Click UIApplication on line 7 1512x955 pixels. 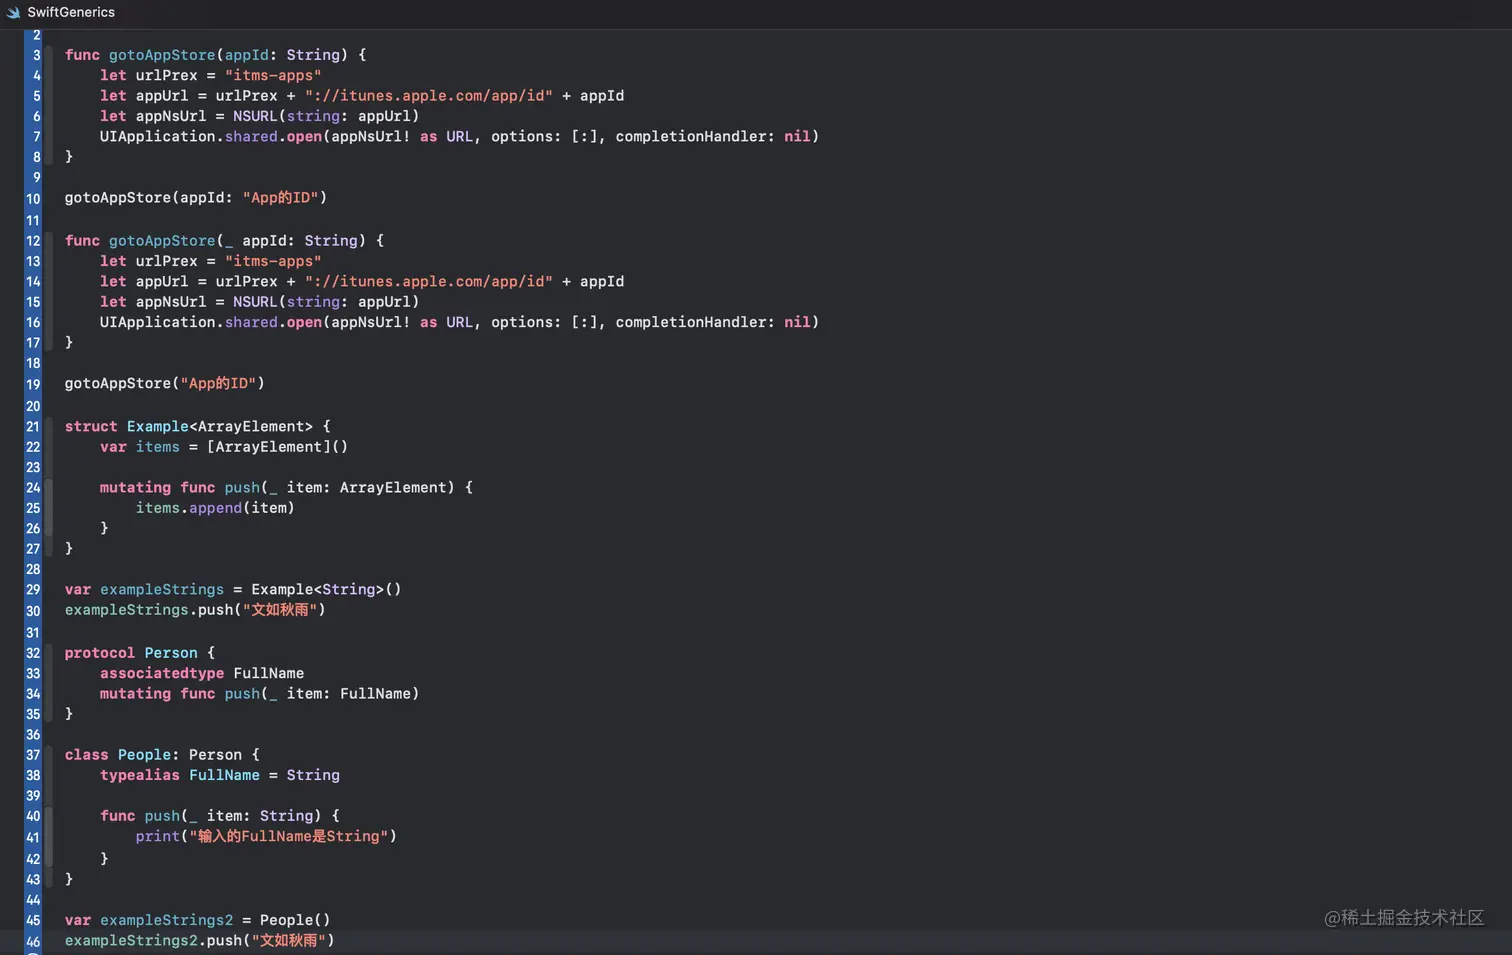click(x=158, y=136)
